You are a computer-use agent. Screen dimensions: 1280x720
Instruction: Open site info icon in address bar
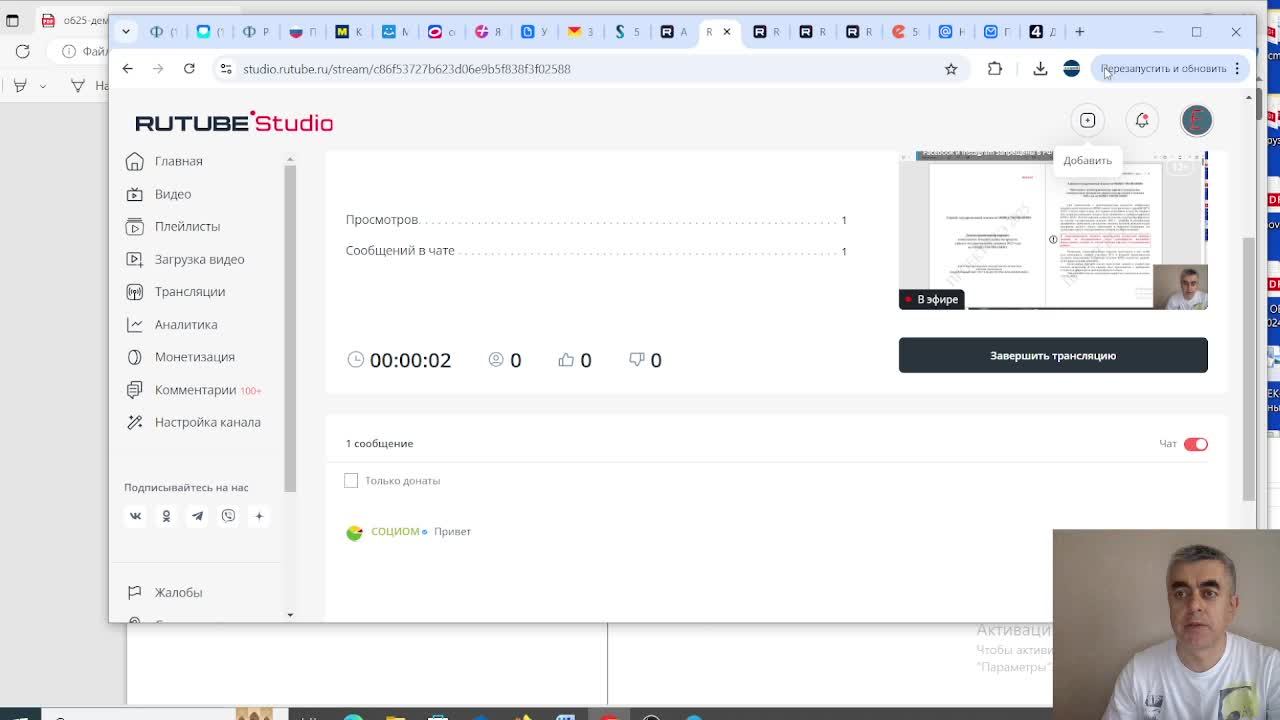pos(225,69)
